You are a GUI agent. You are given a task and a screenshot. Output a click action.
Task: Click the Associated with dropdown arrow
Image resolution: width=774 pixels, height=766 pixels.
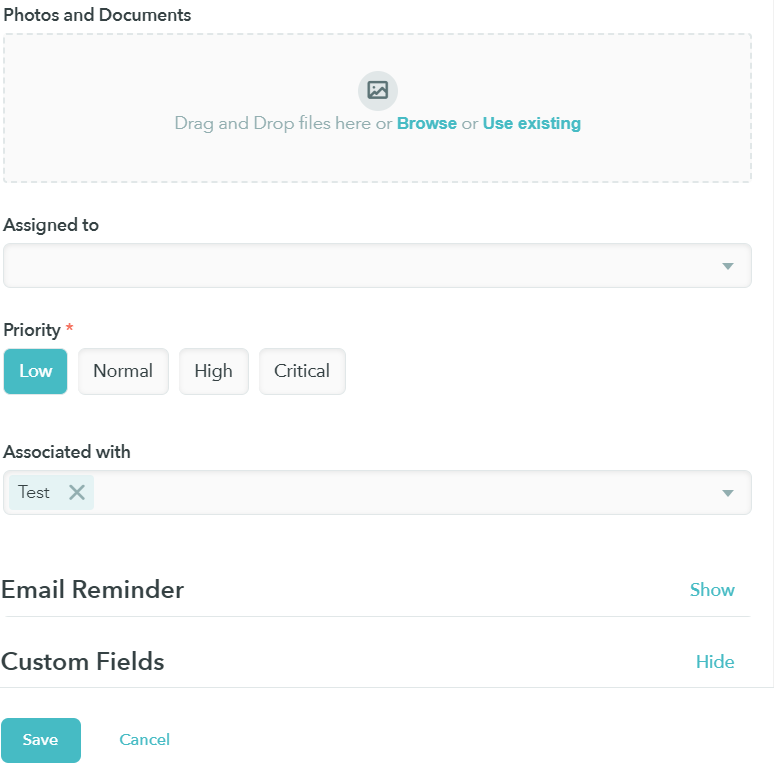click(x=728, y=493)
